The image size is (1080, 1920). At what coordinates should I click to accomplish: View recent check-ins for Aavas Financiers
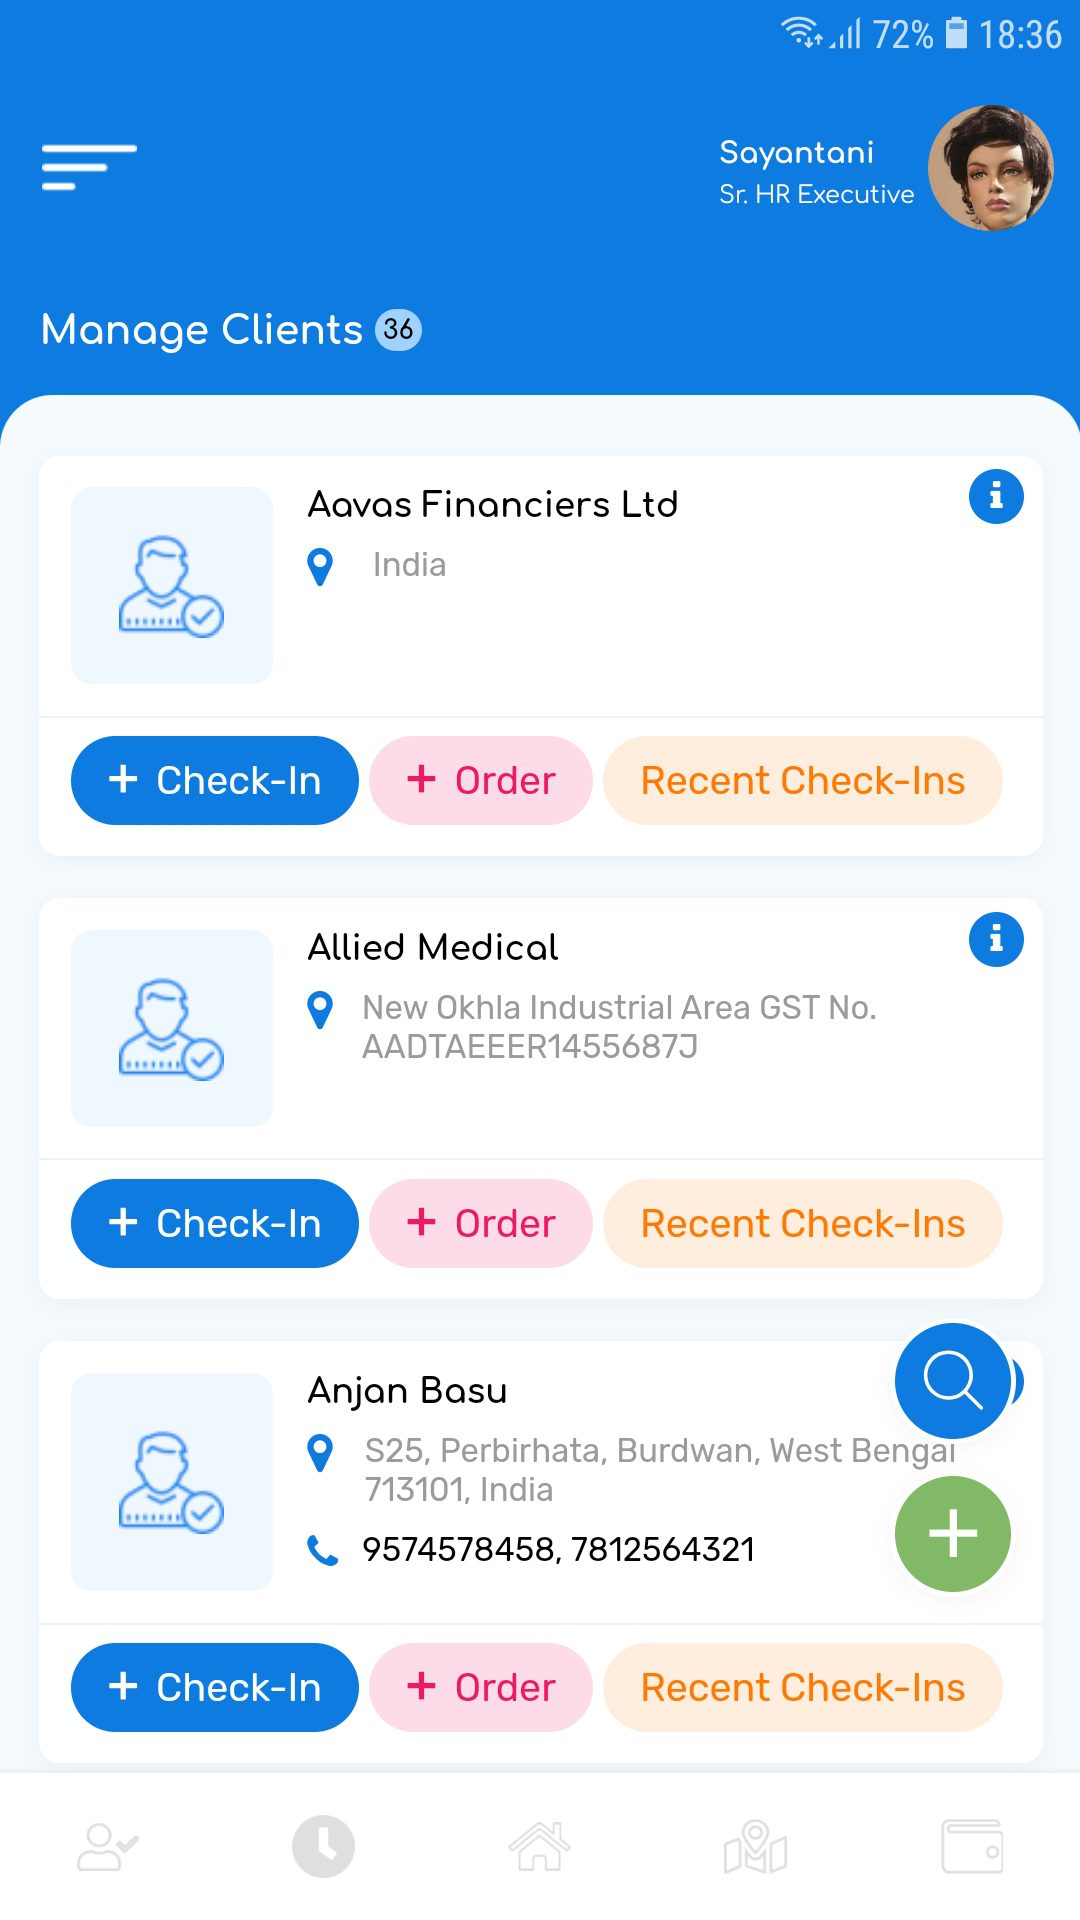point(803,781)
